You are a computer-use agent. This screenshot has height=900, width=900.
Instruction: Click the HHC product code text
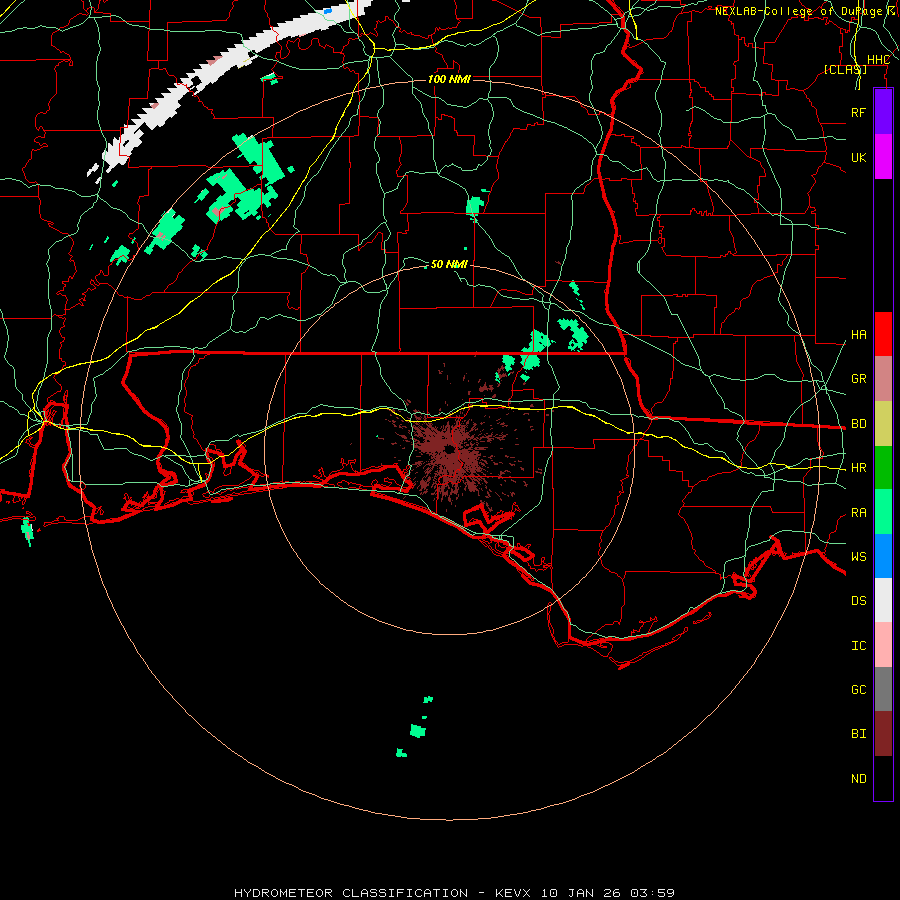pos(878,60)
